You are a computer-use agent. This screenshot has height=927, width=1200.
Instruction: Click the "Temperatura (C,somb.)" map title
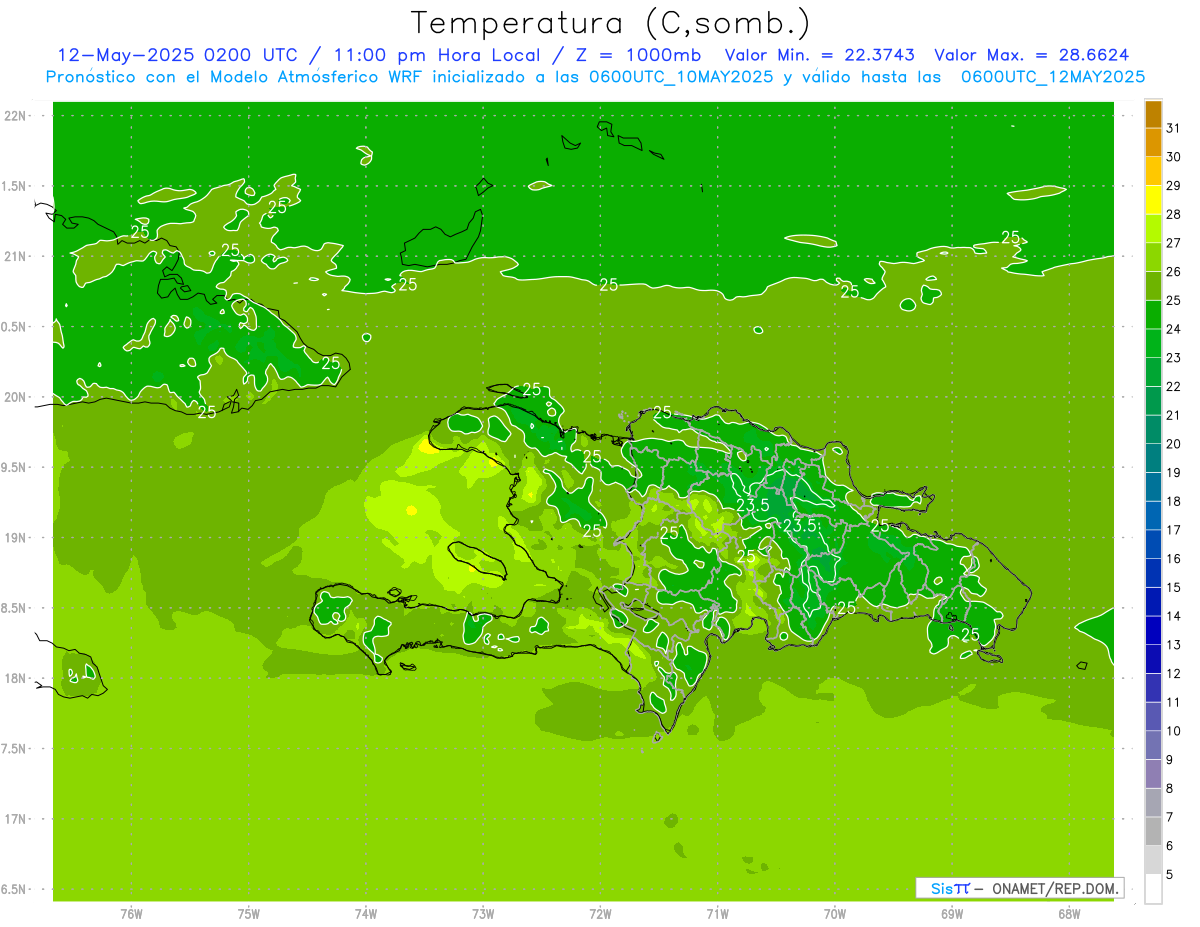[611, 23]
